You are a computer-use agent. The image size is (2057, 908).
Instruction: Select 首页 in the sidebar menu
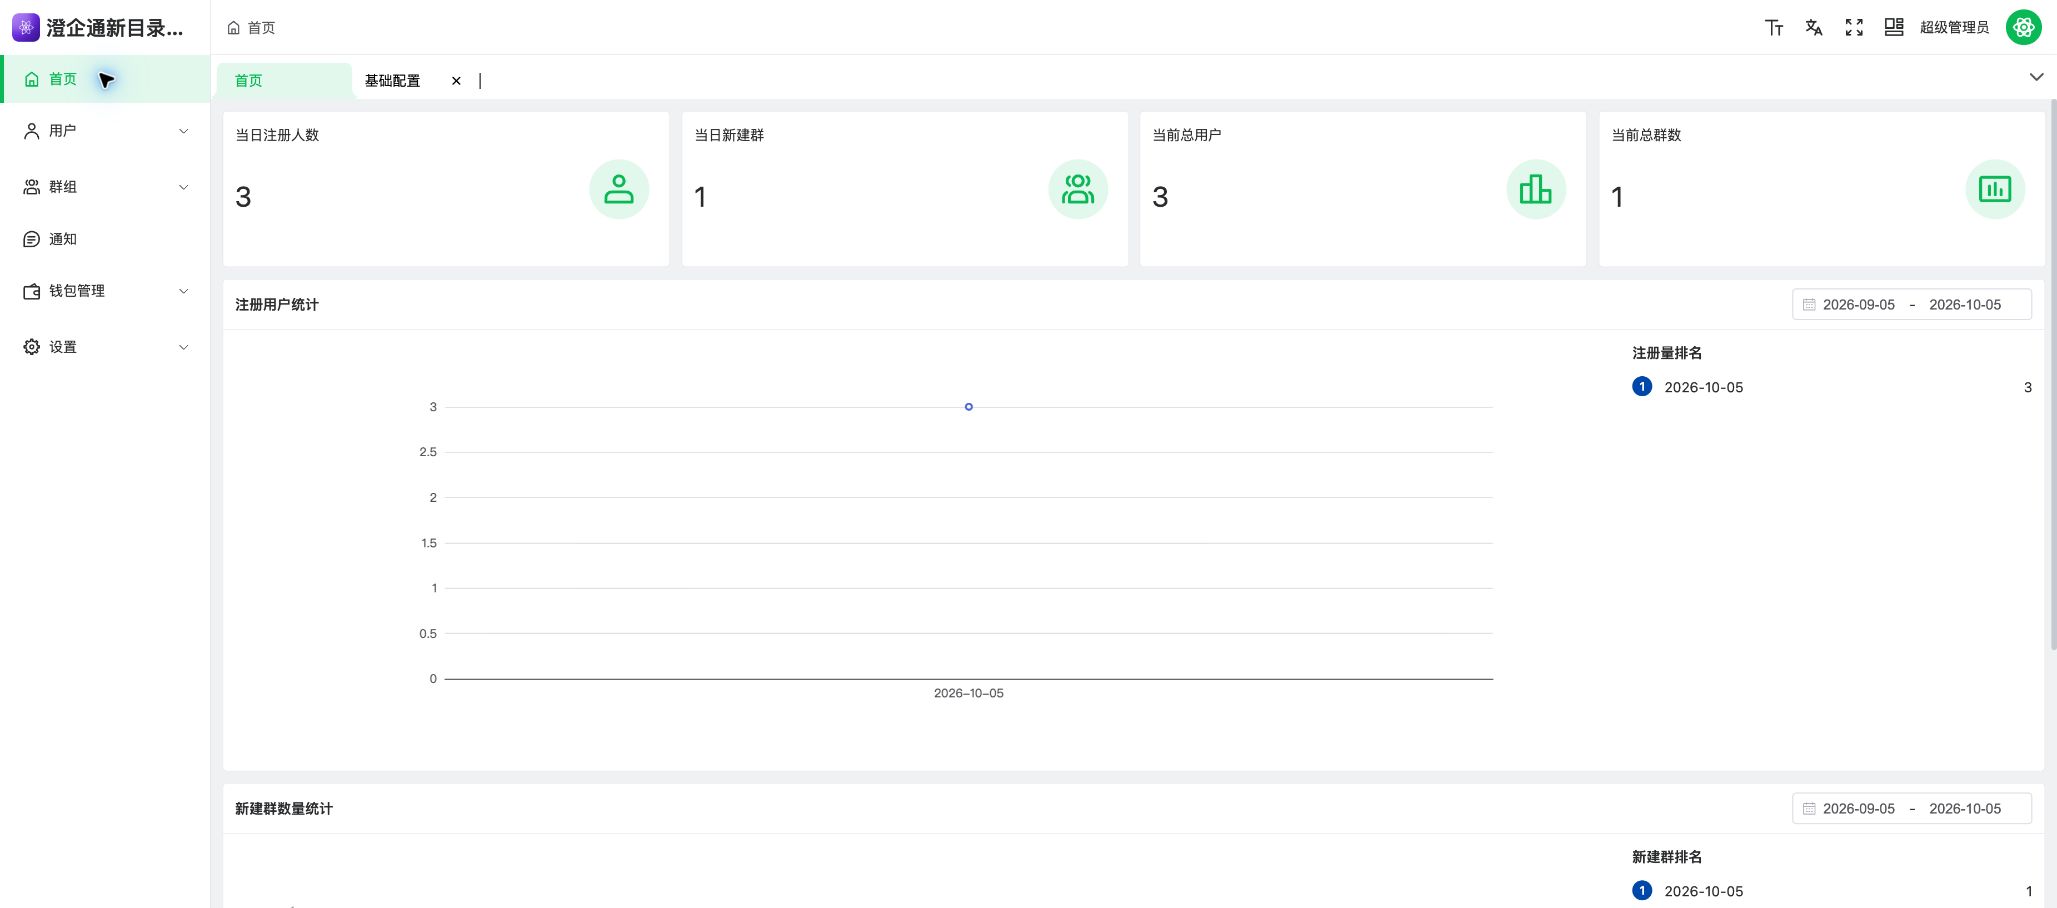click(106, 79)
